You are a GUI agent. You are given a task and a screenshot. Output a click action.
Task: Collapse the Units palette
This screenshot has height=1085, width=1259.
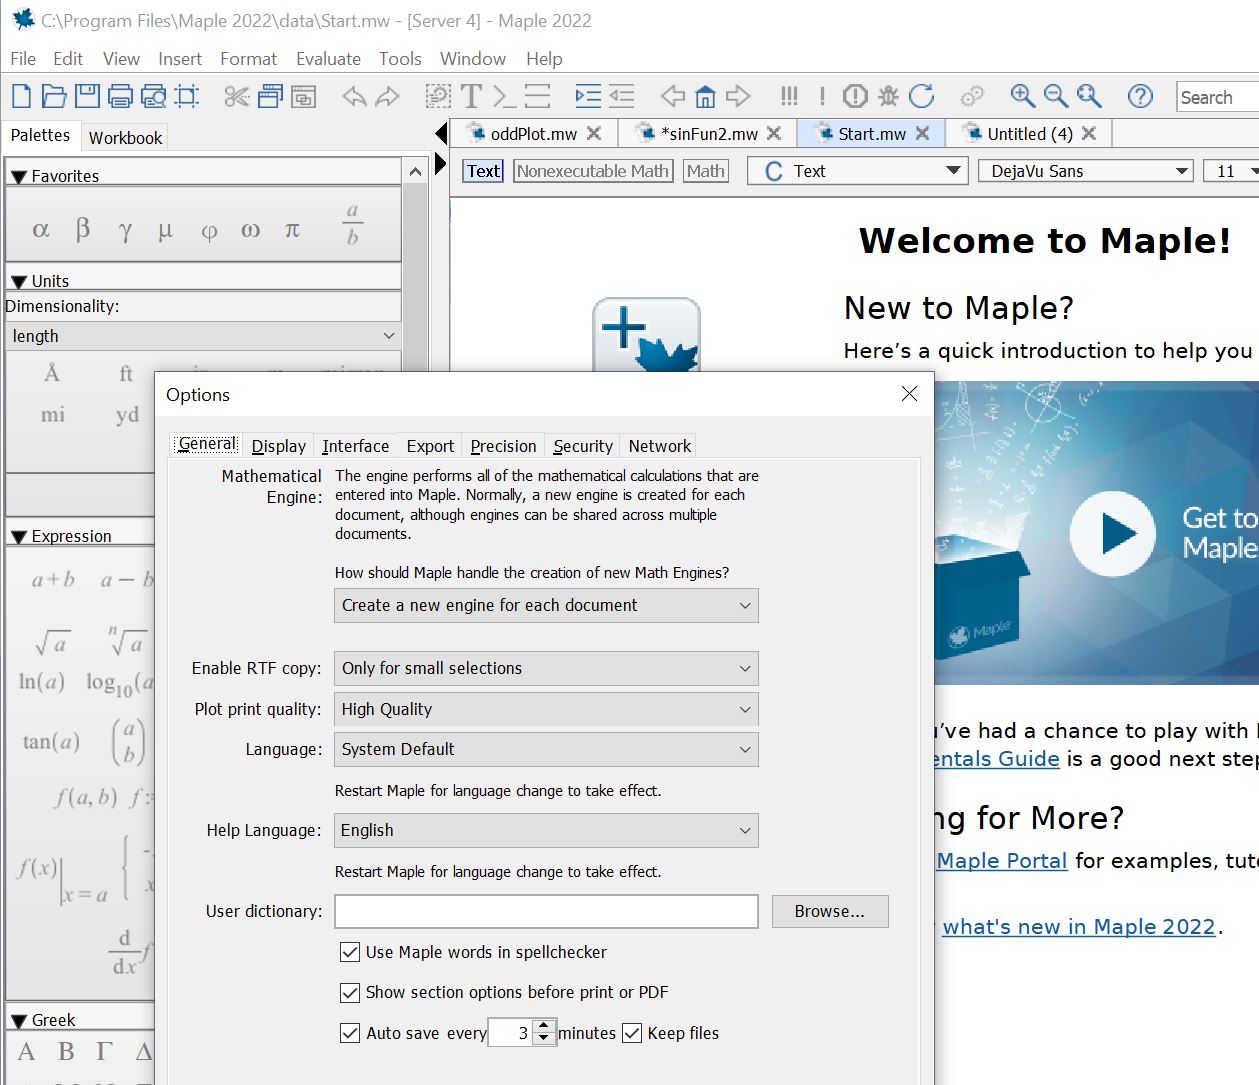coord(19,282)
